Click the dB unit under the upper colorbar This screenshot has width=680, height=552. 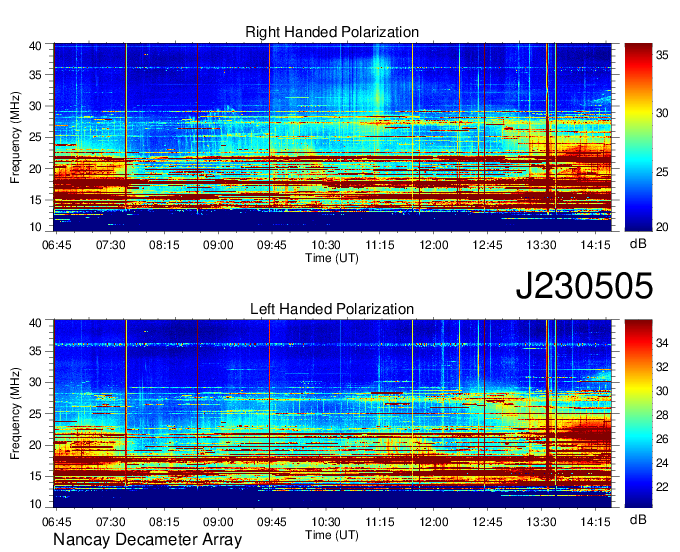(638, 244)
